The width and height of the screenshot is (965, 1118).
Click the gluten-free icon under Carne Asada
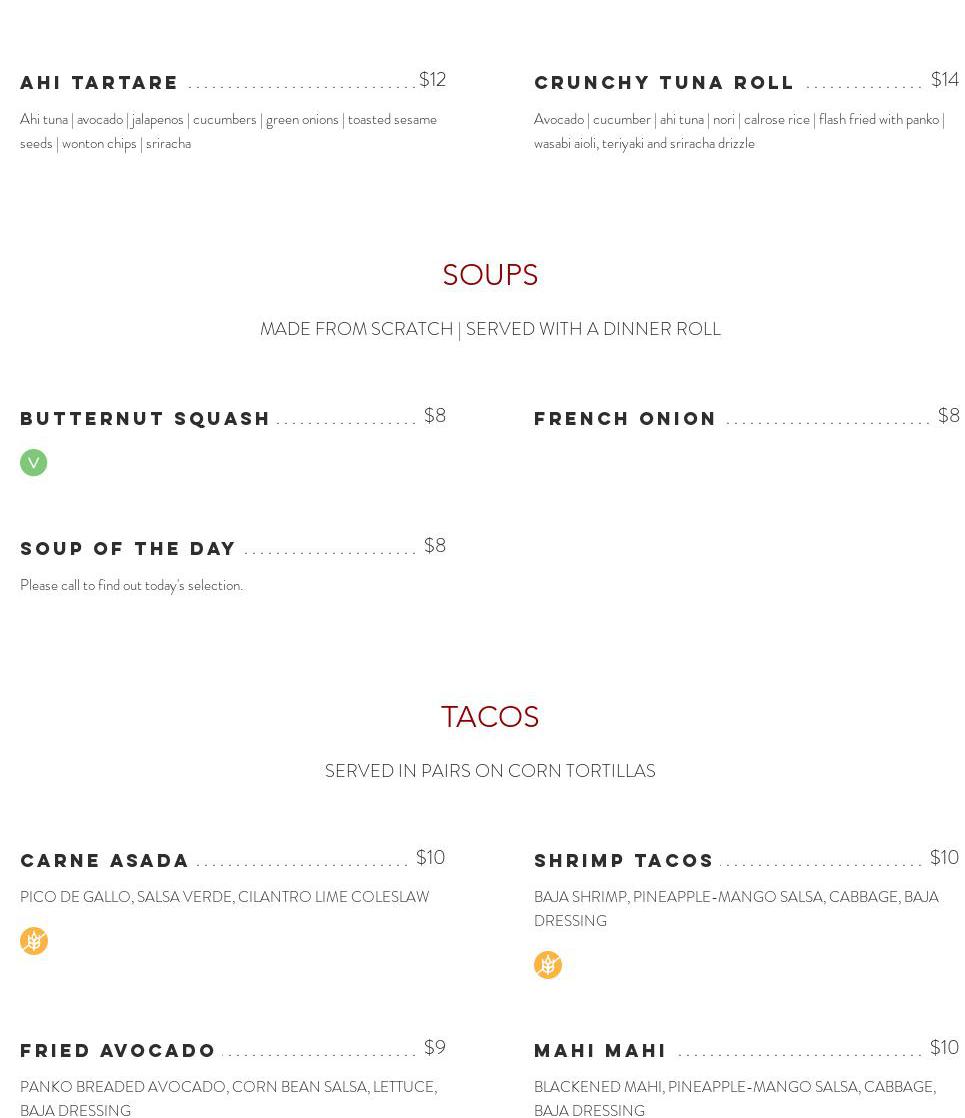(34, 941)
